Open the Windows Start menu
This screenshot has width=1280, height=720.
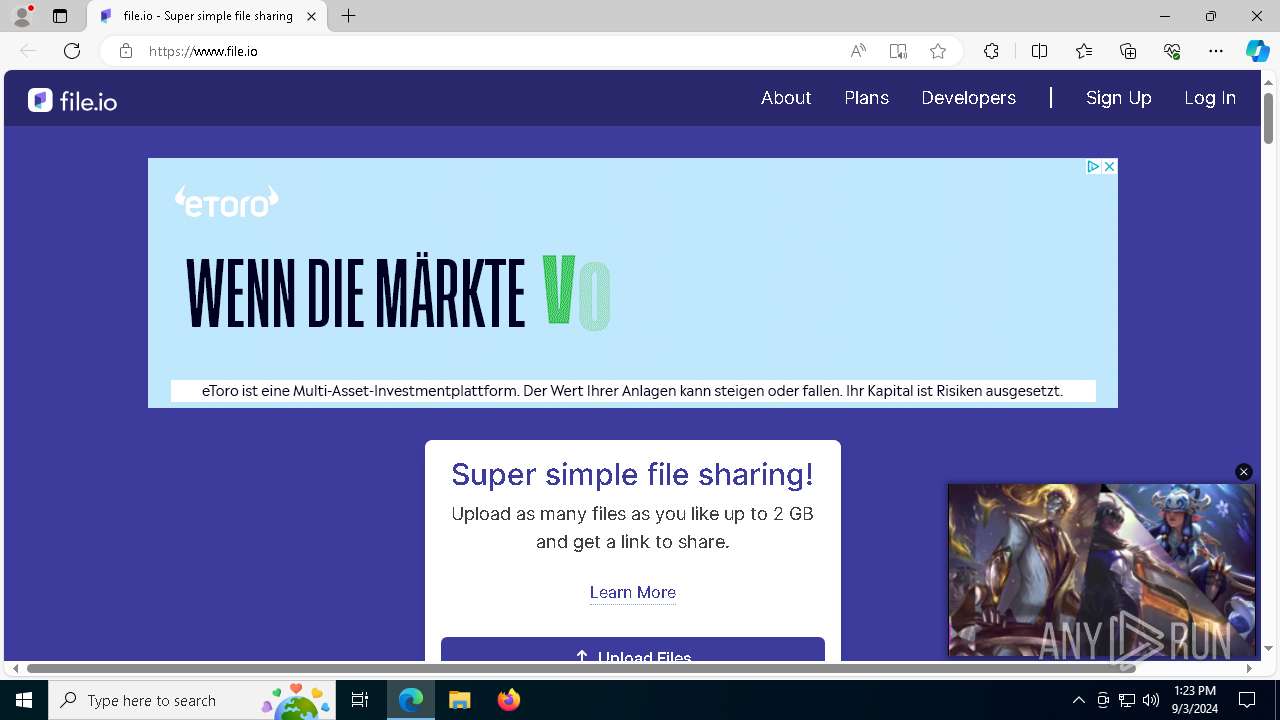(24, 700)
